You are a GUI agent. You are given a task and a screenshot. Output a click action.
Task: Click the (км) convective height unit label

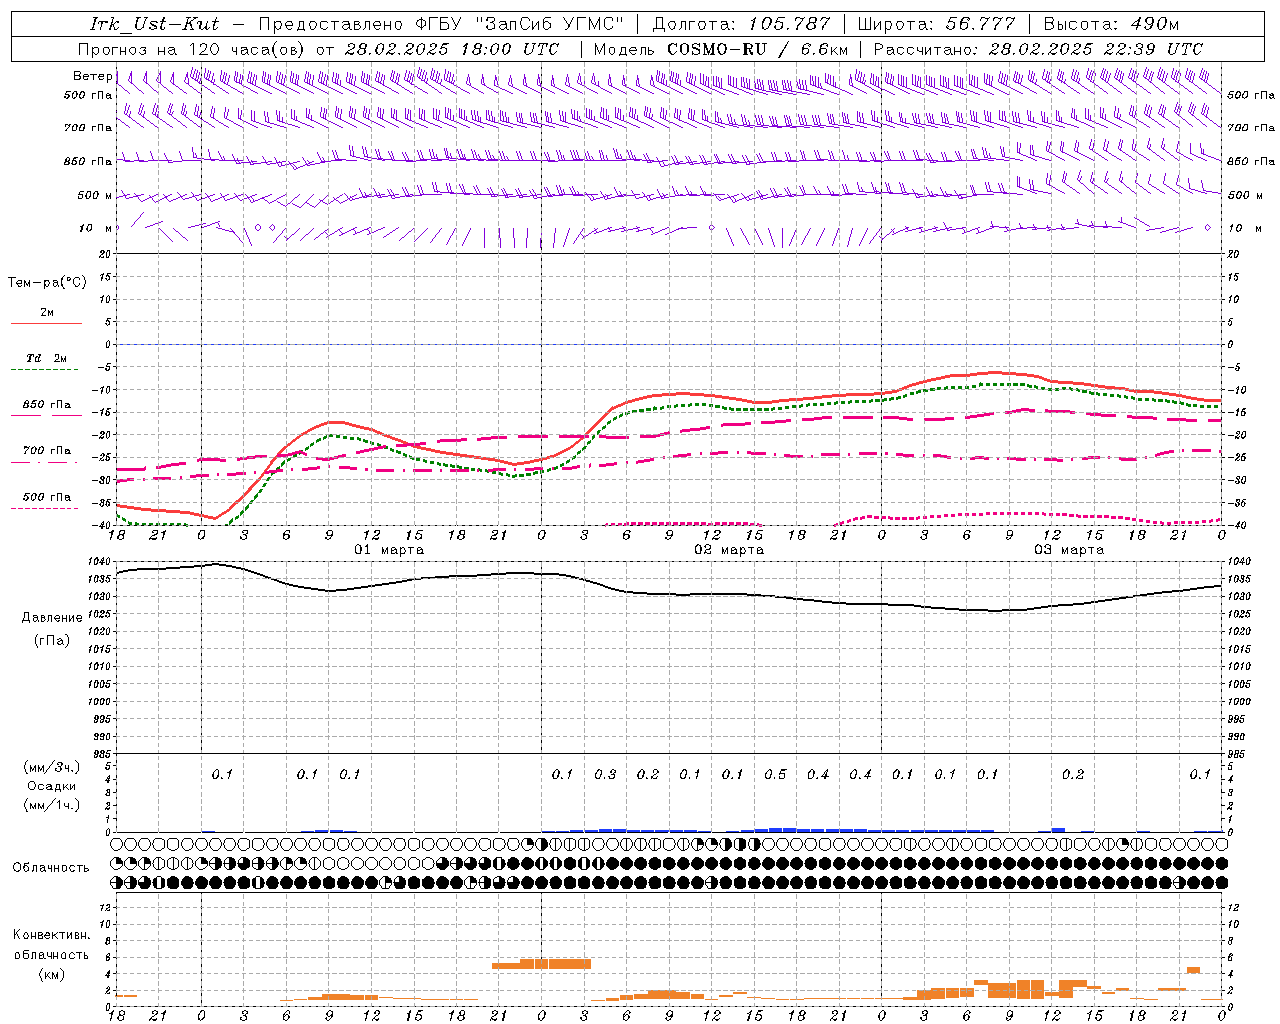(51, 974)
